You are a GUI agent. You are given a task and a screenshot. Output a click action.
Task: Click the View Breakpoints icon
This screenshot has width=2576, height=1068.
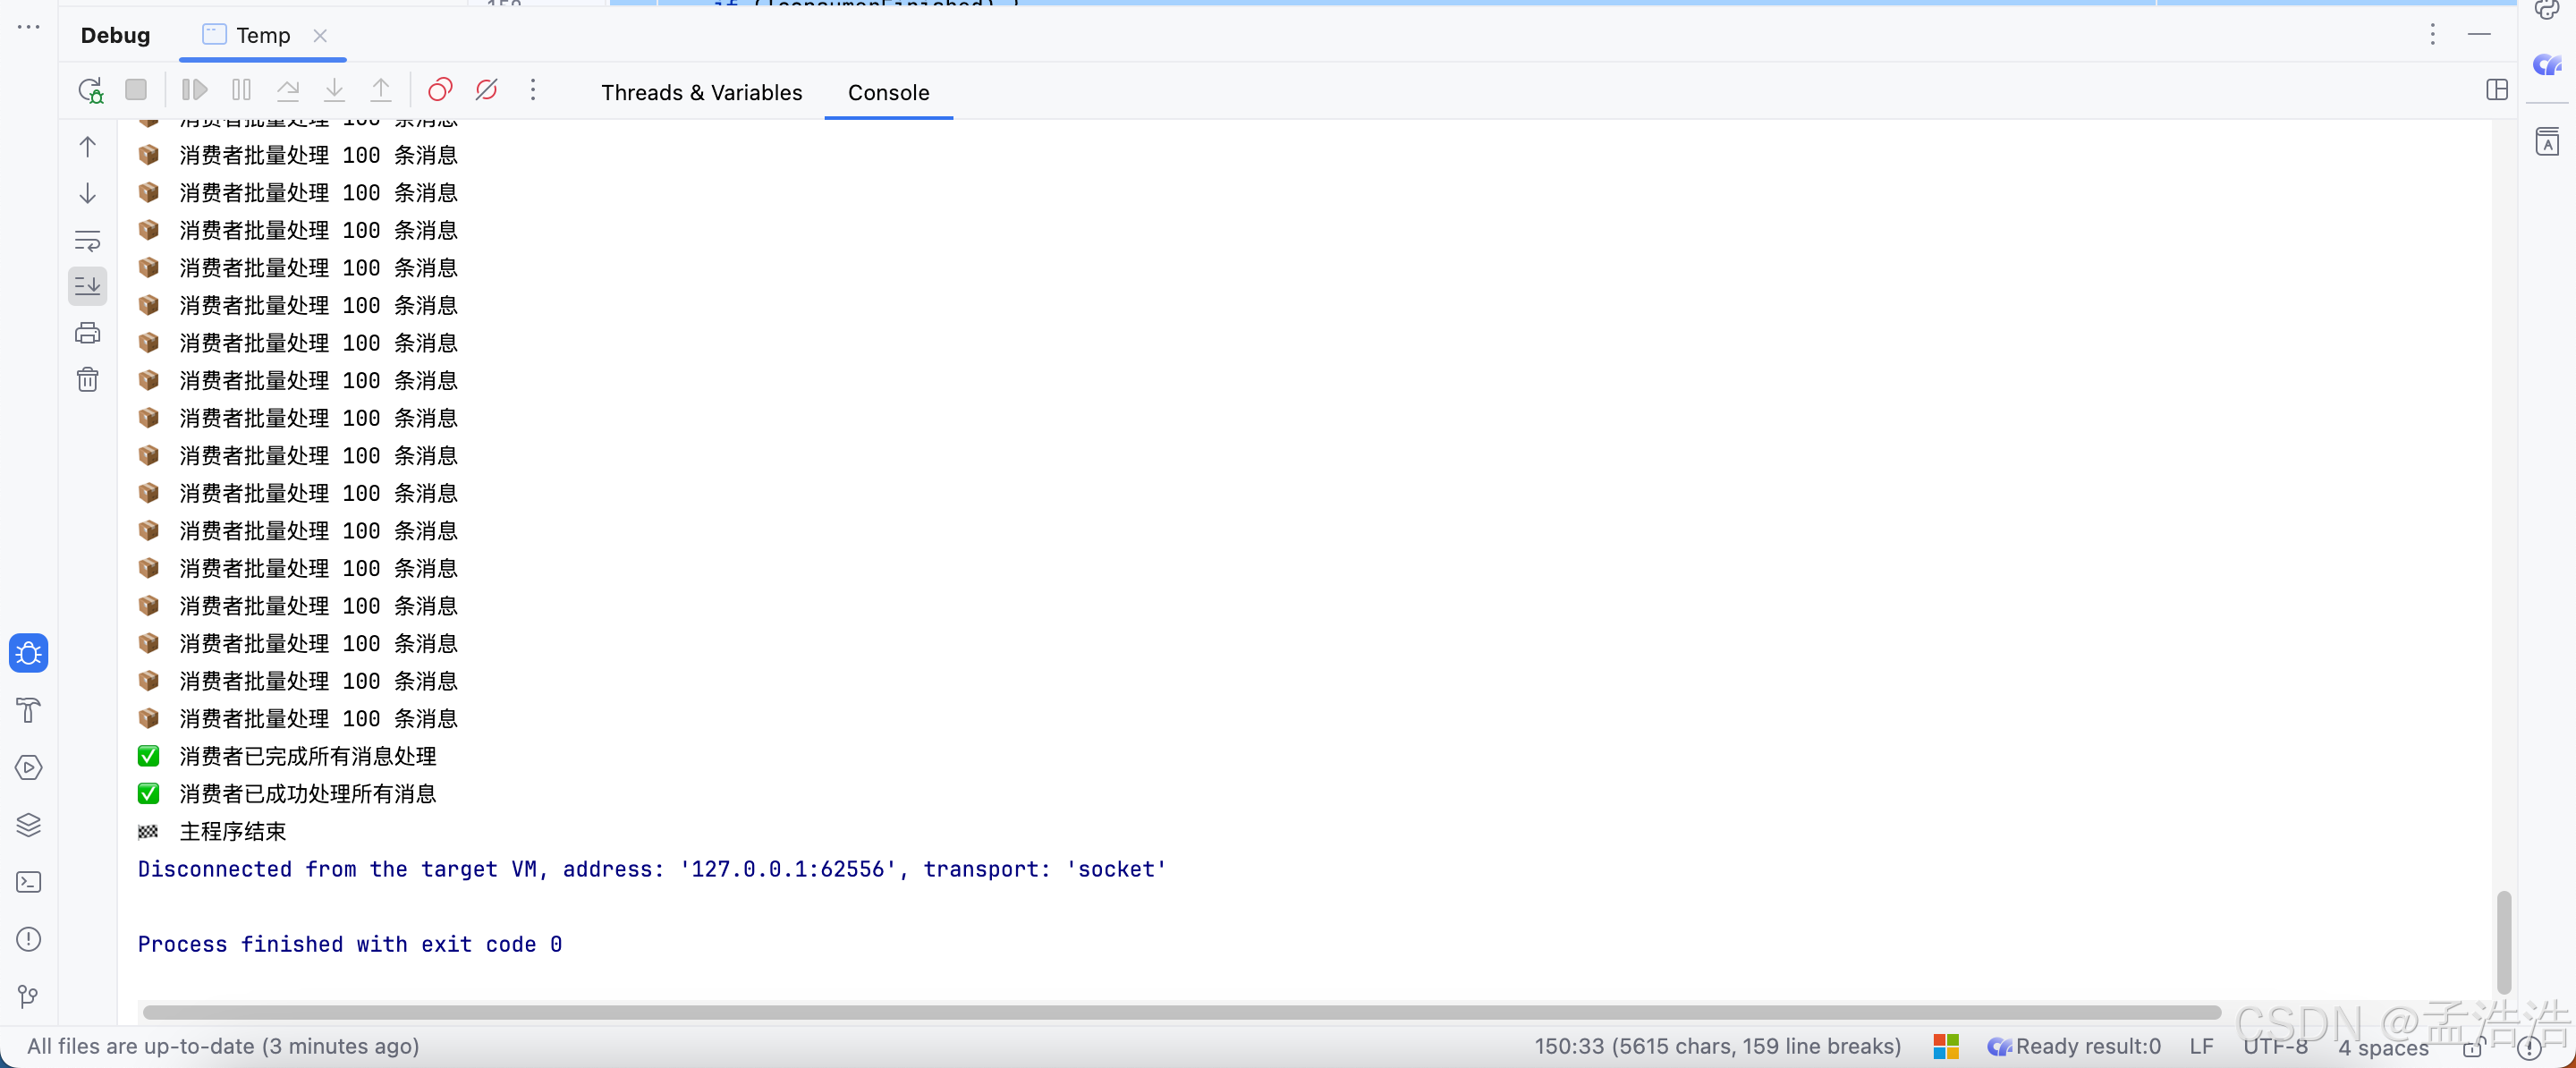click(440, 91)
